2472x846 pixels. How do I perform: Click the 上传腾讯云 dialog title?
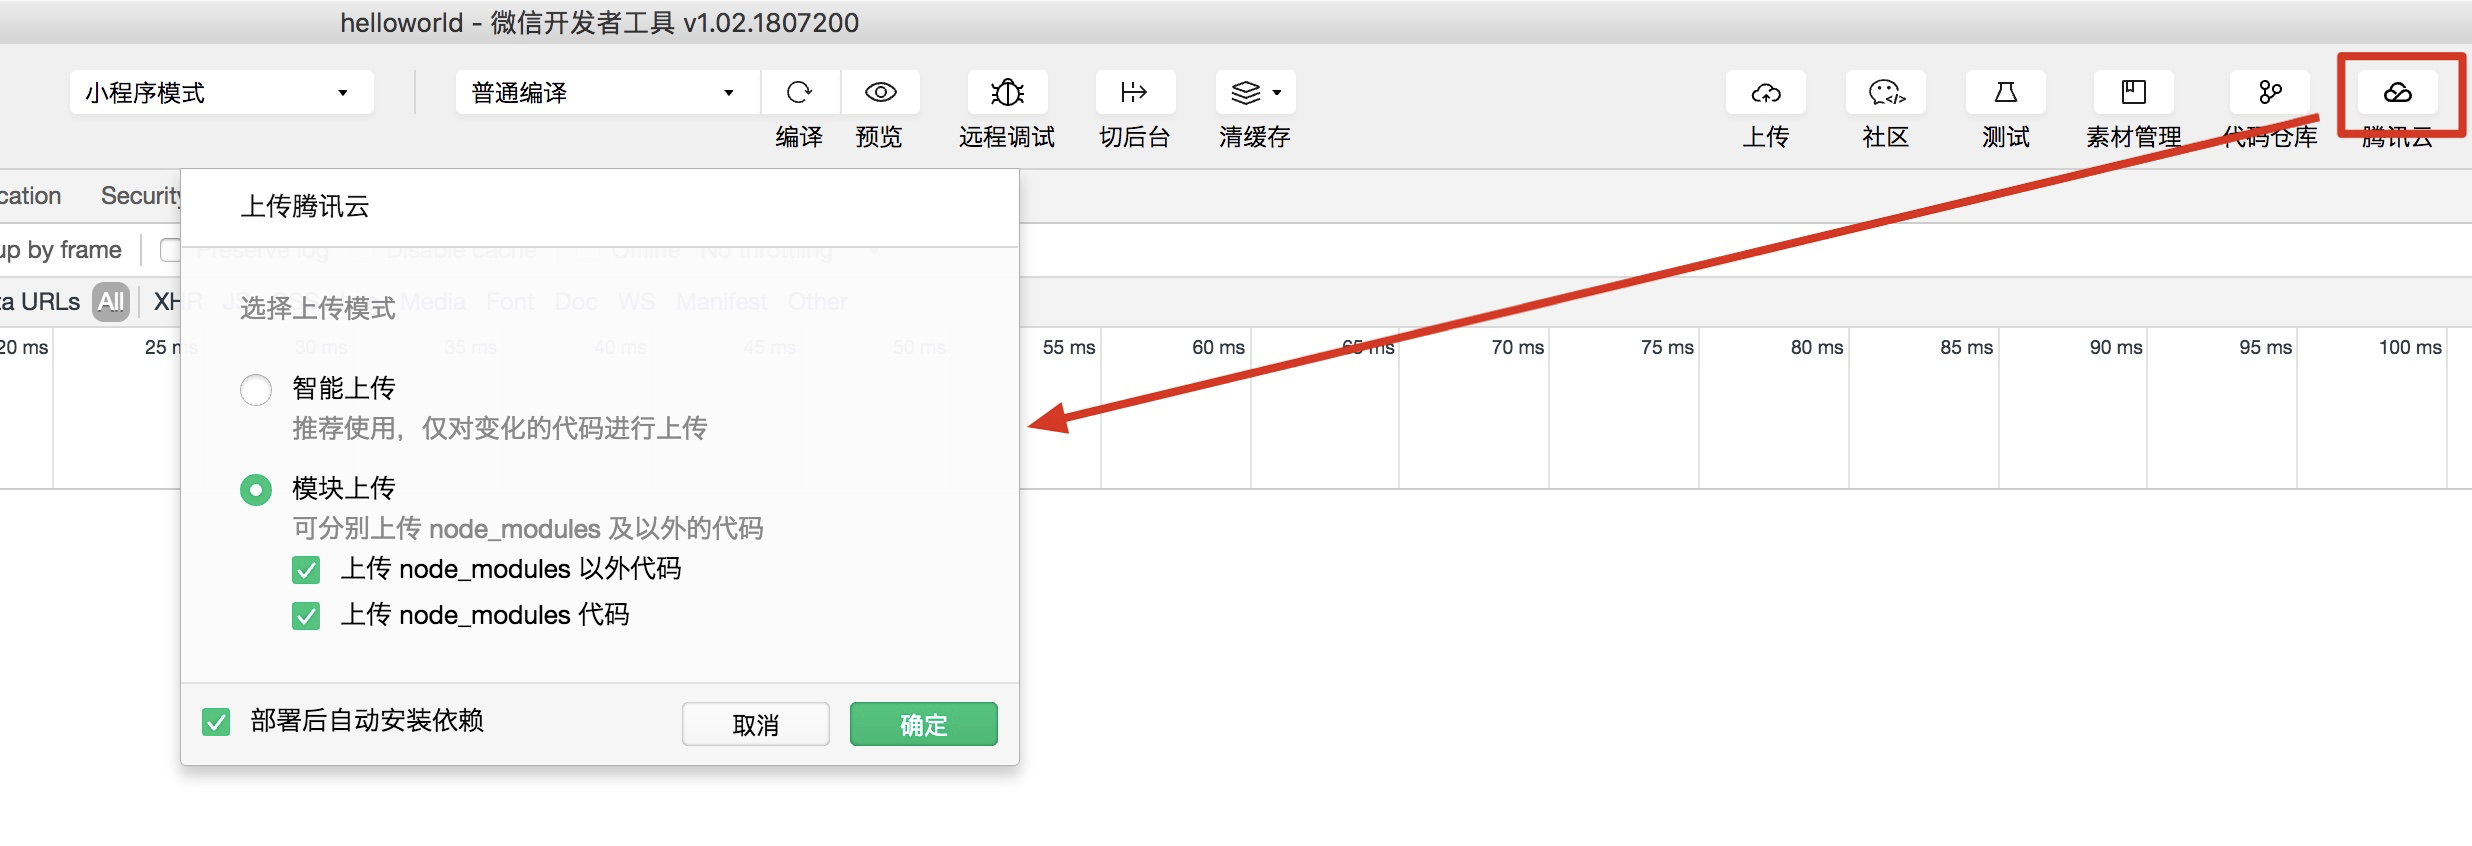(305, 206)
